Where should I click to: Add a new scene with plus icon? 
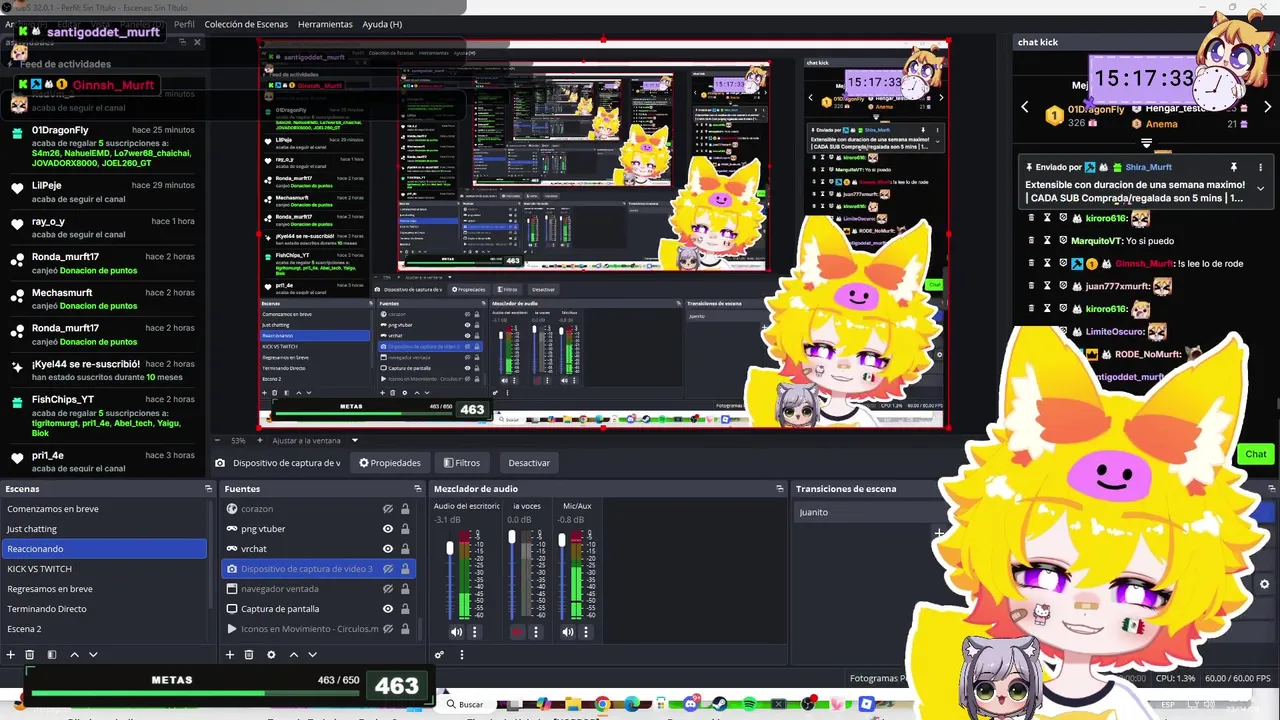(10, 655)
